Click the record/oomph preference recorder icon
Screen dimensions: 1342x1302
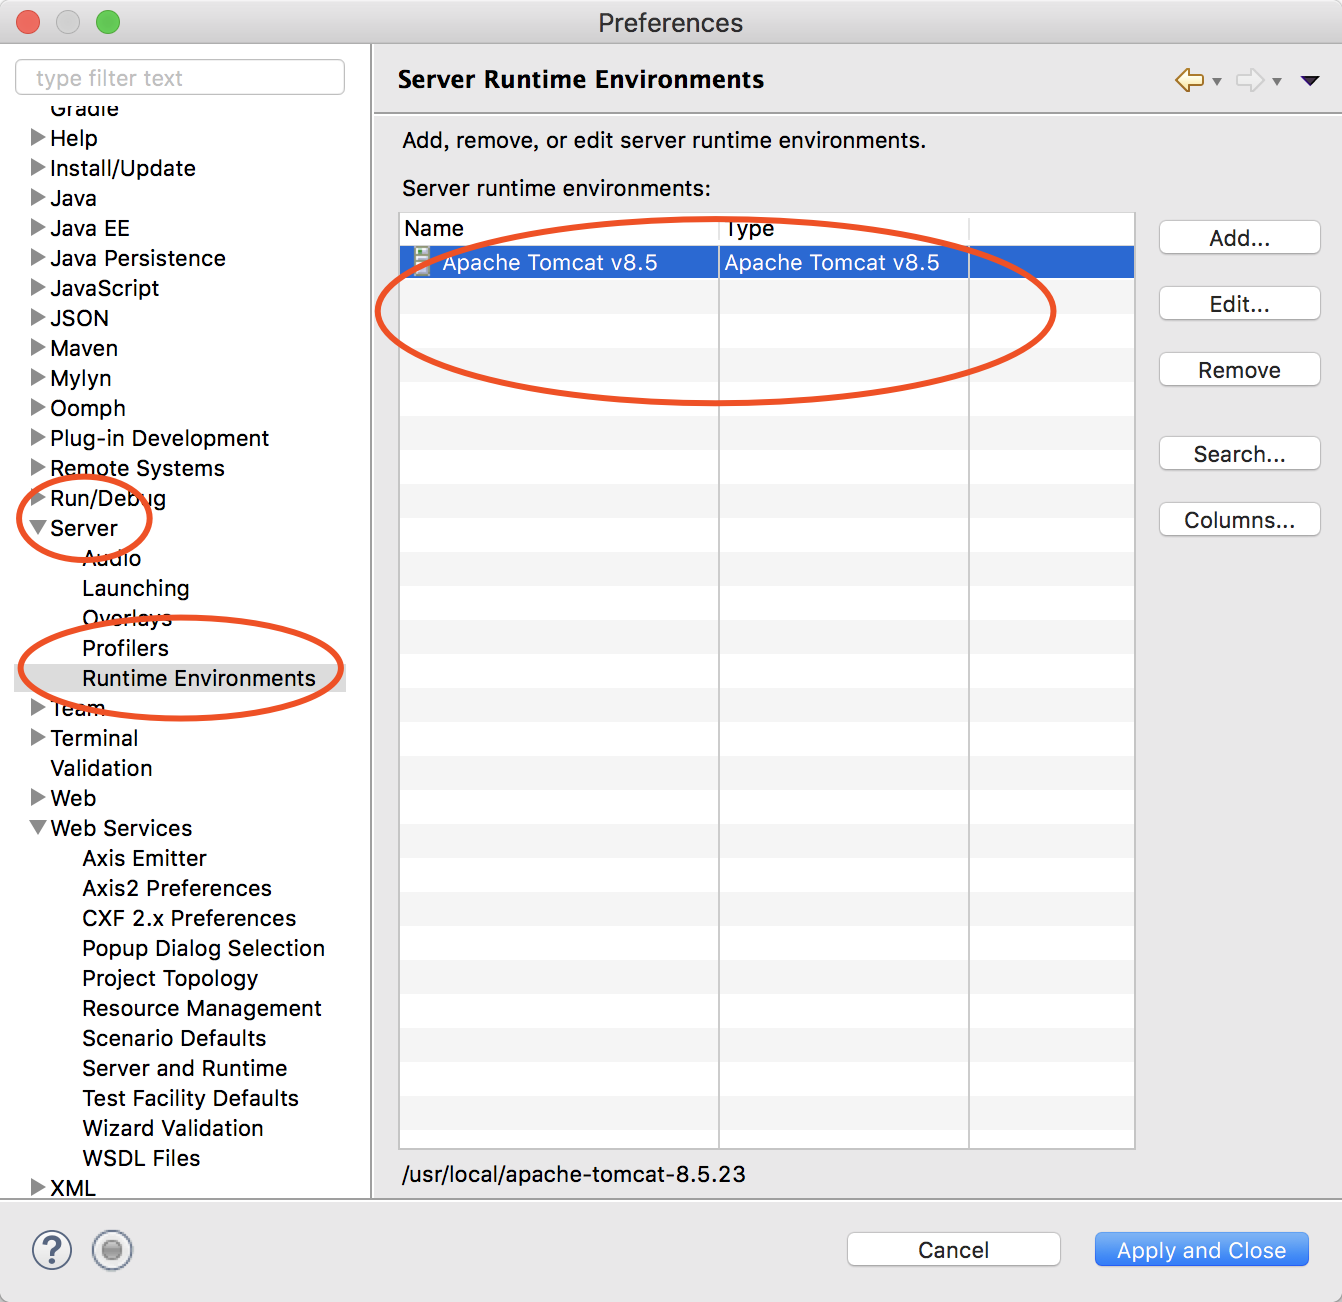(x=112, y=1250)
